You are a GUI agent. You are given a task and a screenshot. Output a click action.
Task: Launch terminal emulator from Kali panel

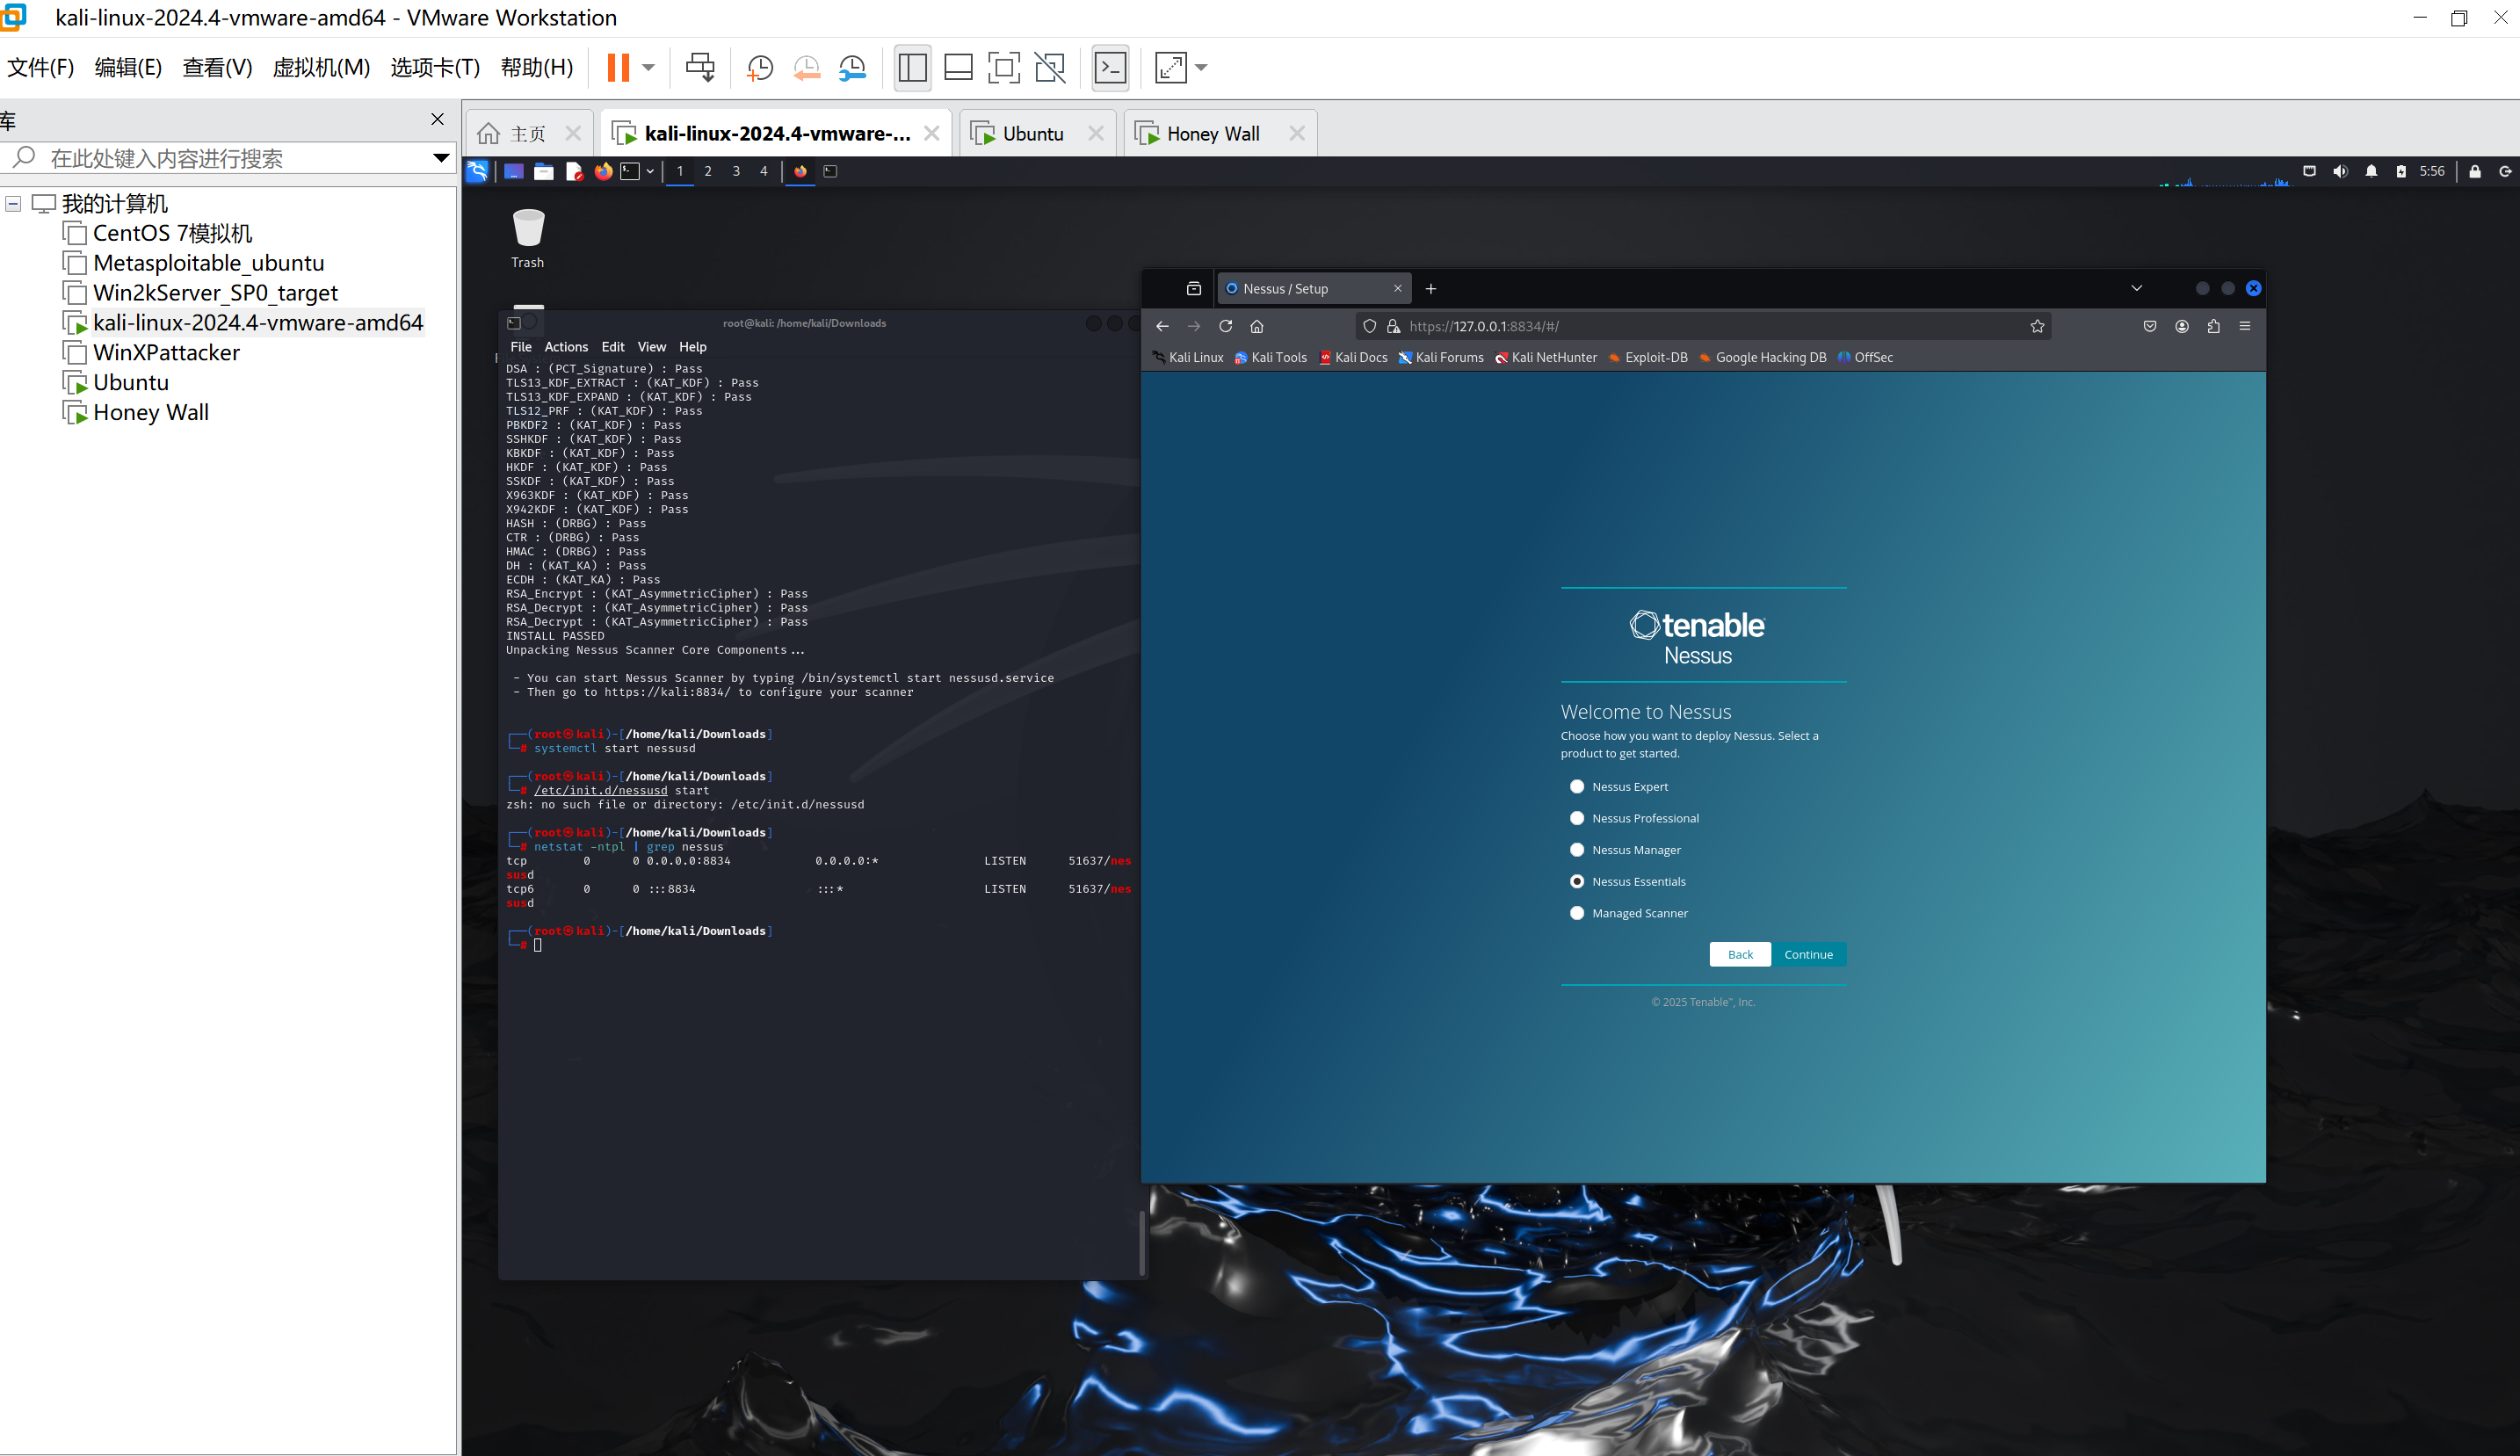click(x=630, y=171)
